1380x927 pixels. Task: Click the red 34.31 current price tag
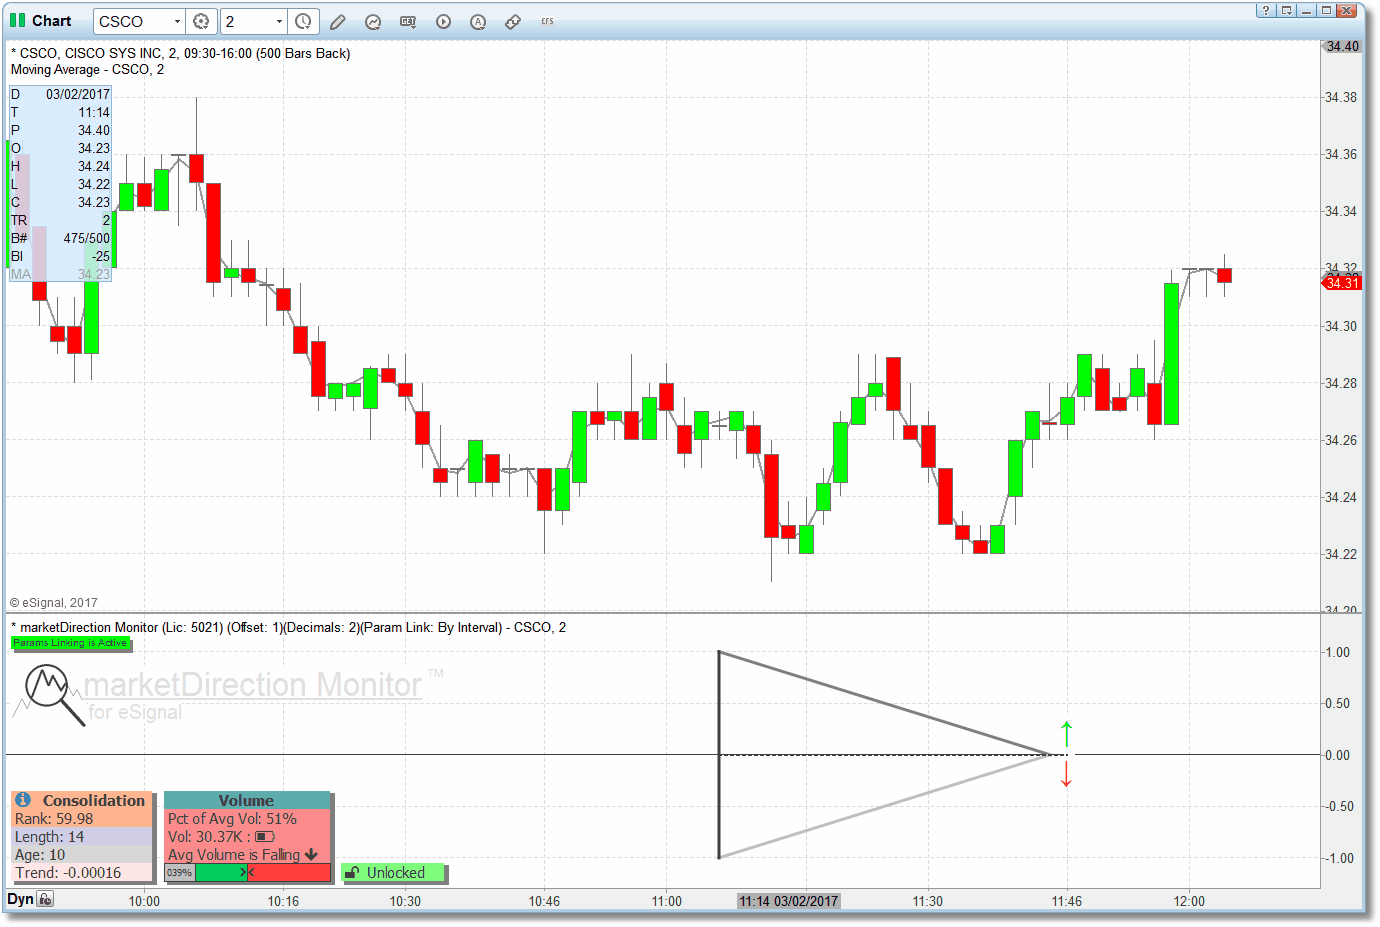click(x=1341, y=283)
